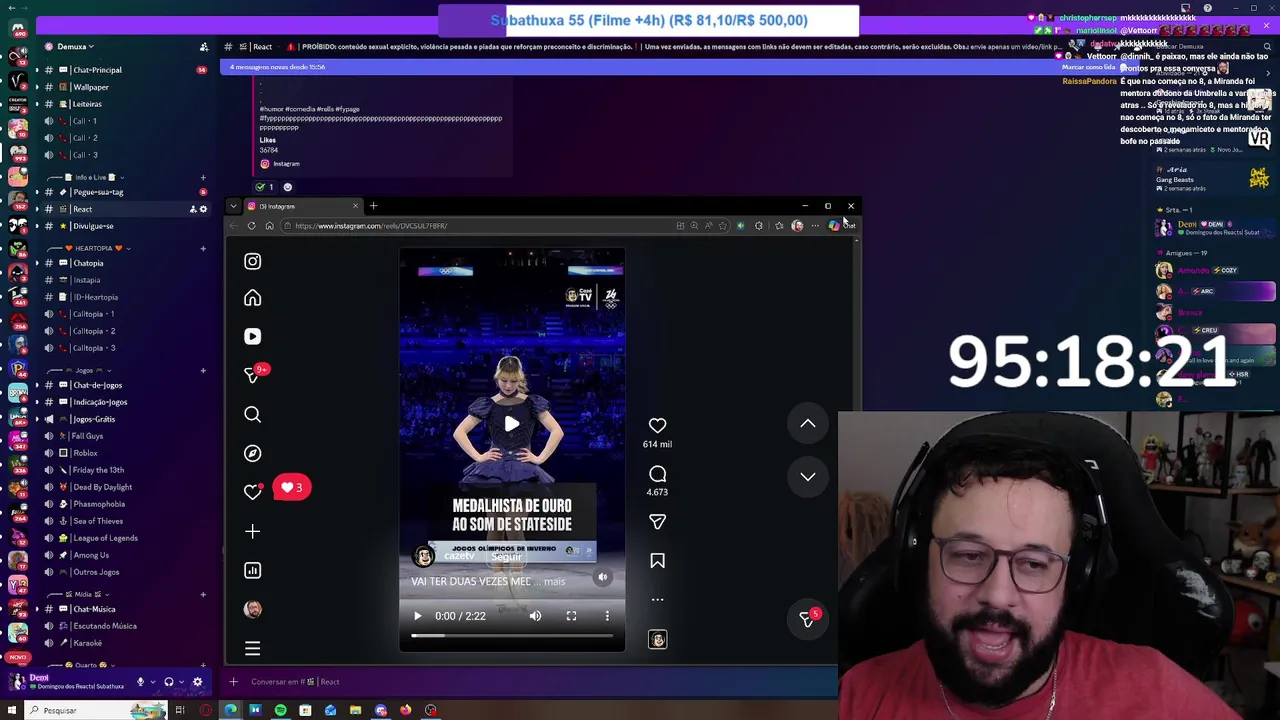The width and height of the screenshot is (1280, 720).
Task: Collapse the Mídia category
Action: (x=82, y=594)
